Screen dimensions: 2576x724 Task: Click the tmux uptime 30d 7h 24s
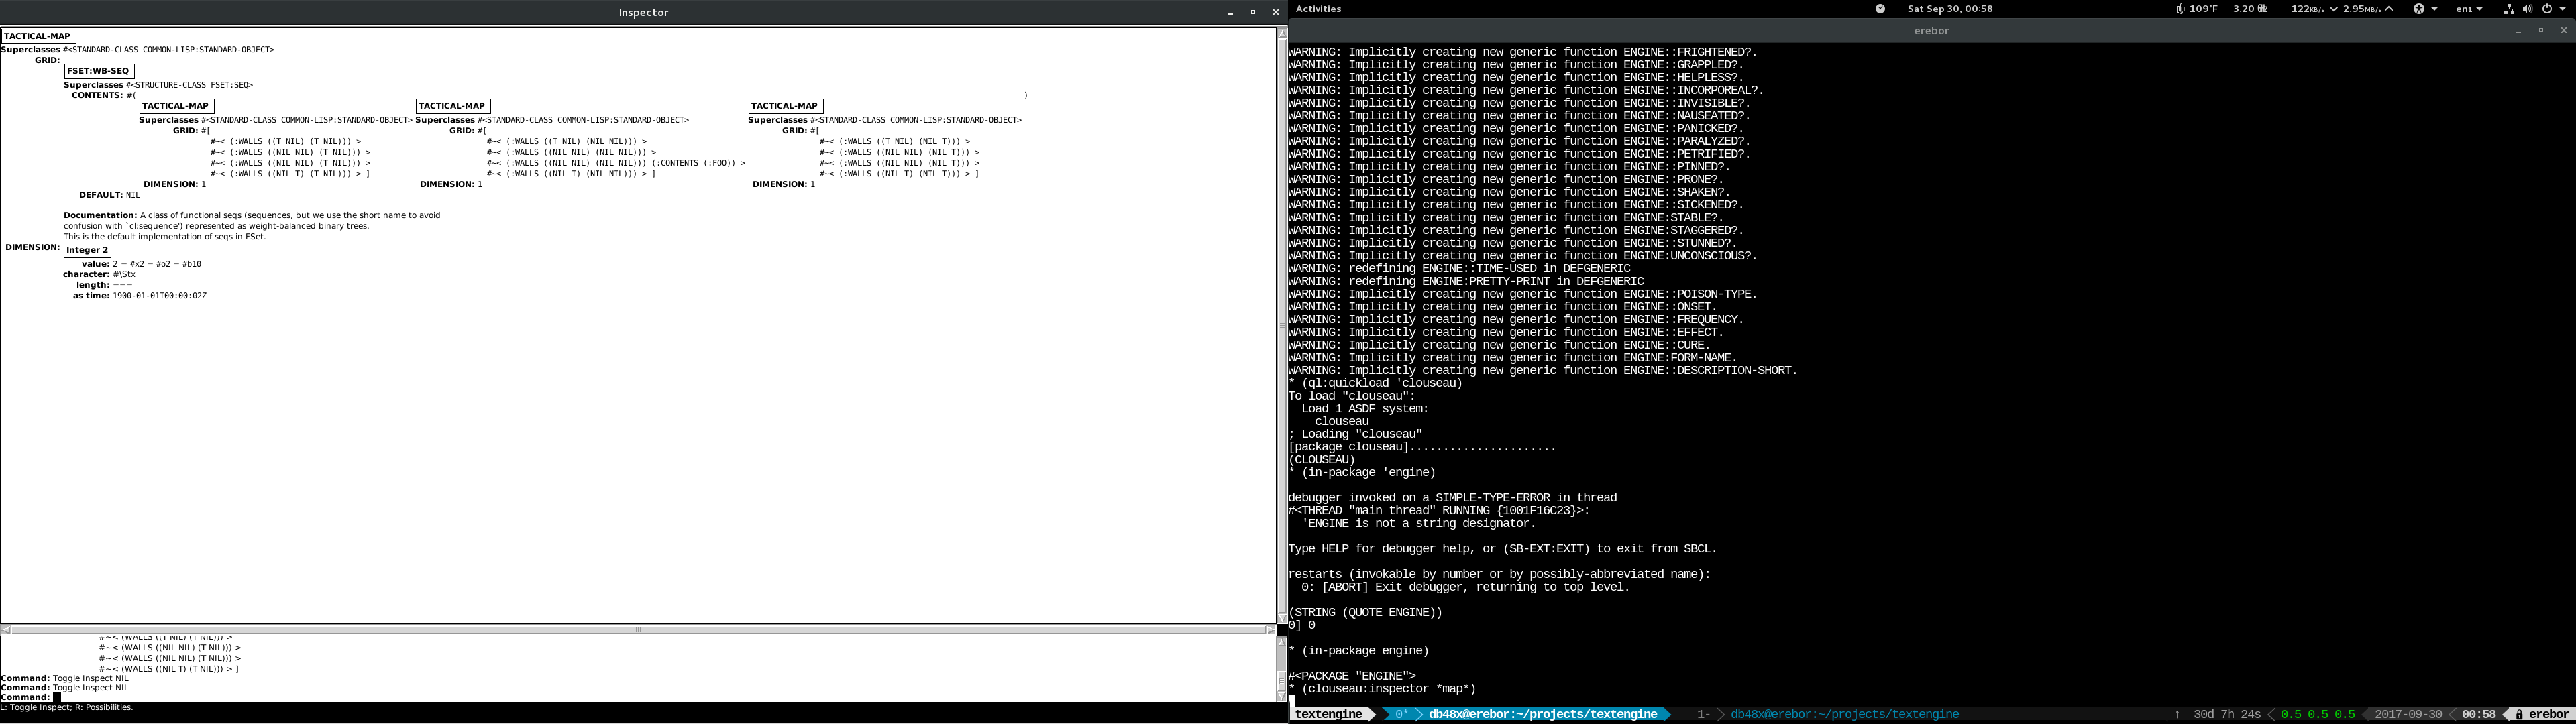point(2227,714)
